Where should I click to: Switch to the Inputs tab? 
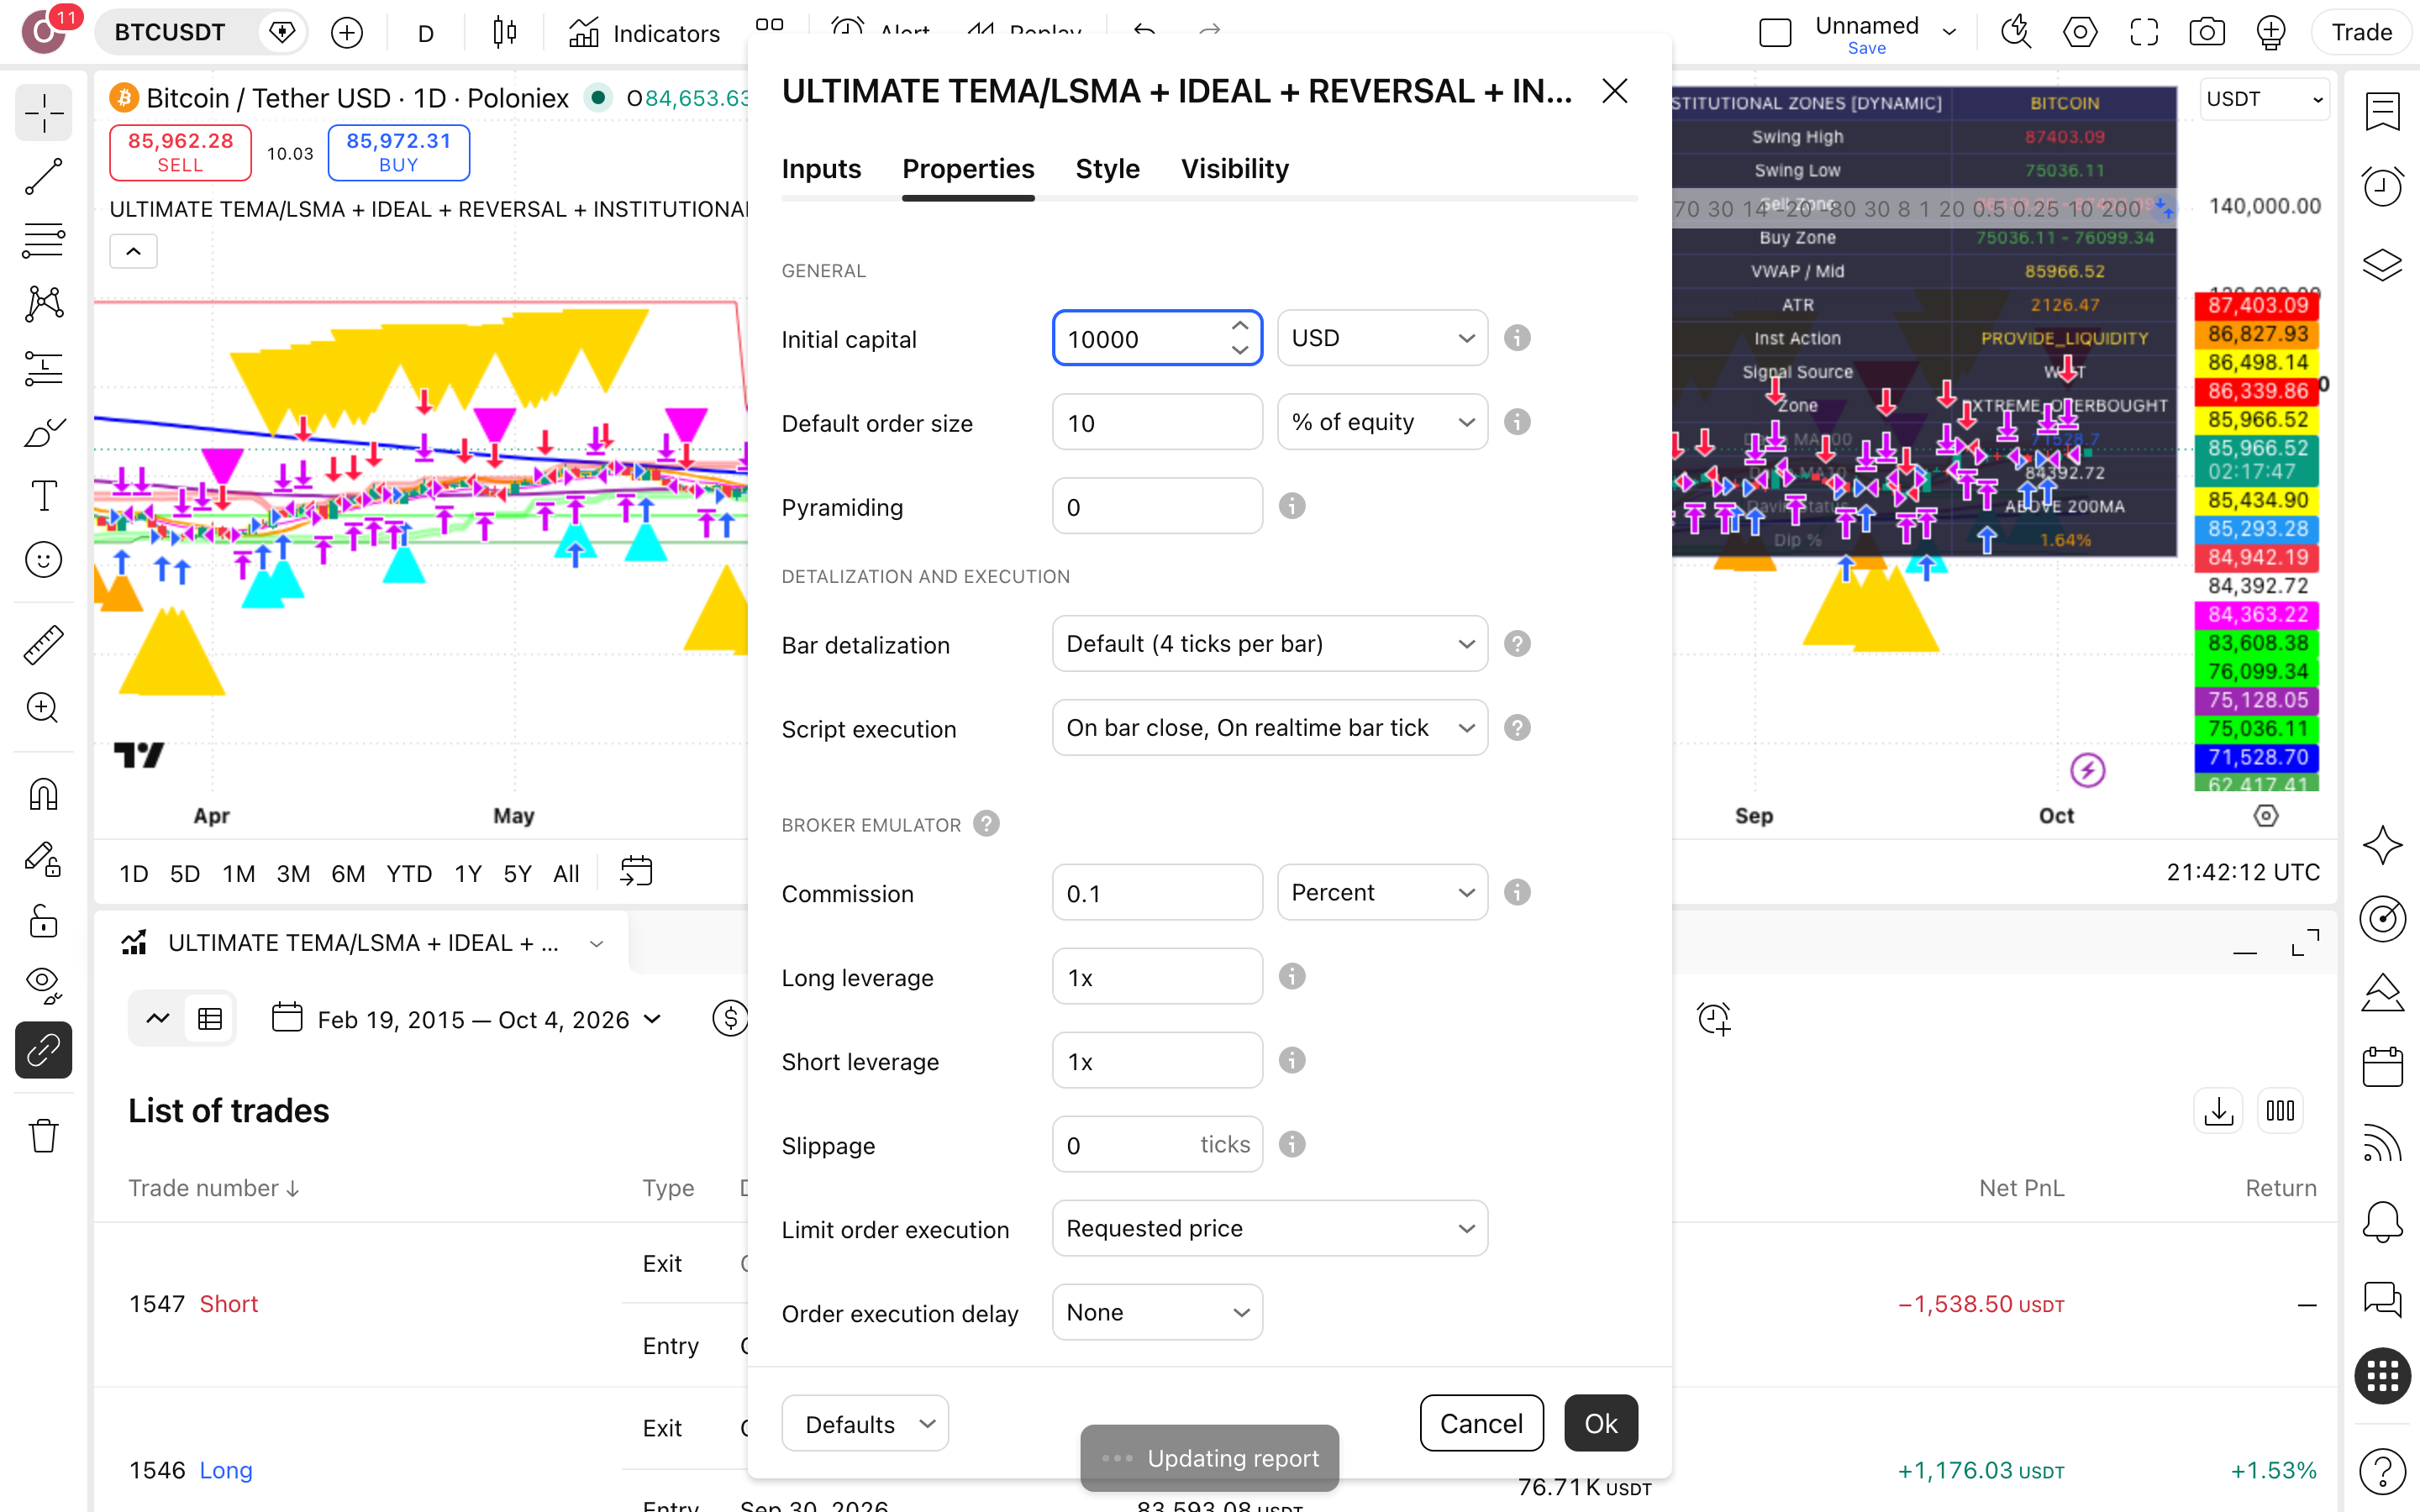[821, 168]
